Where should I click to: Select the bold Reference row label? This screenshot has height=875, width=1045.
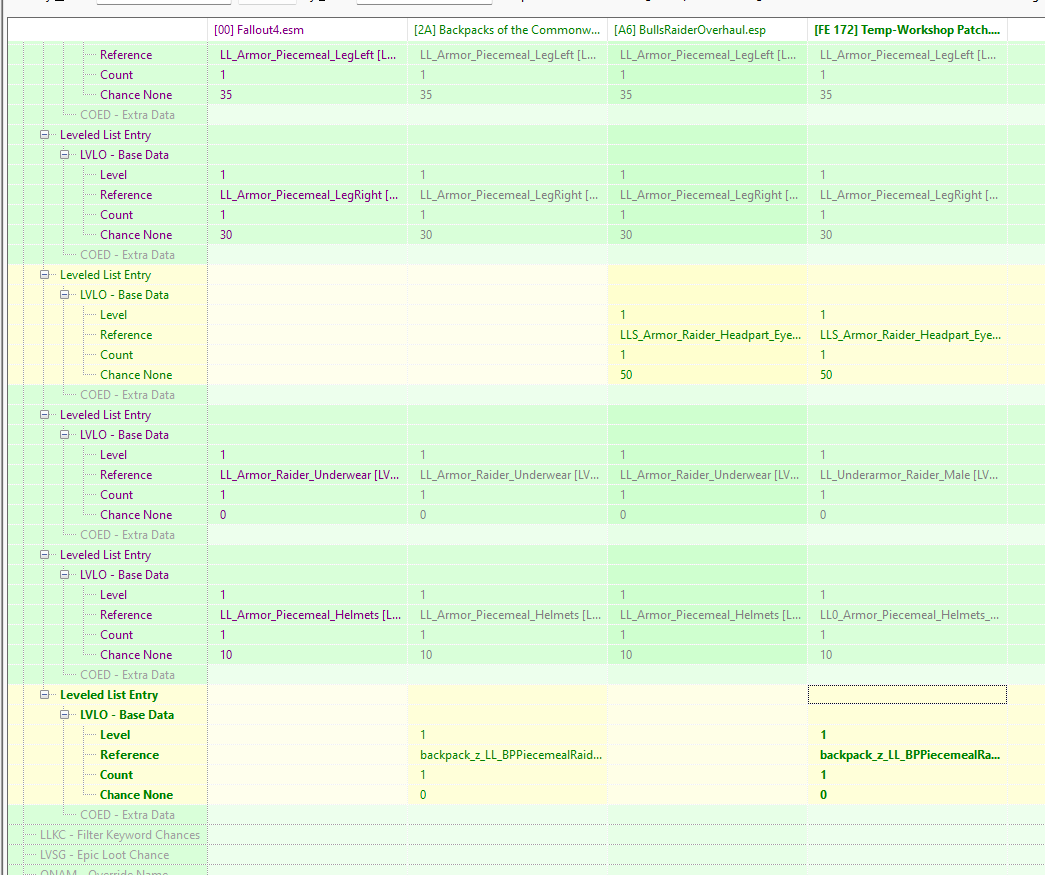click(x=129, y=754)
